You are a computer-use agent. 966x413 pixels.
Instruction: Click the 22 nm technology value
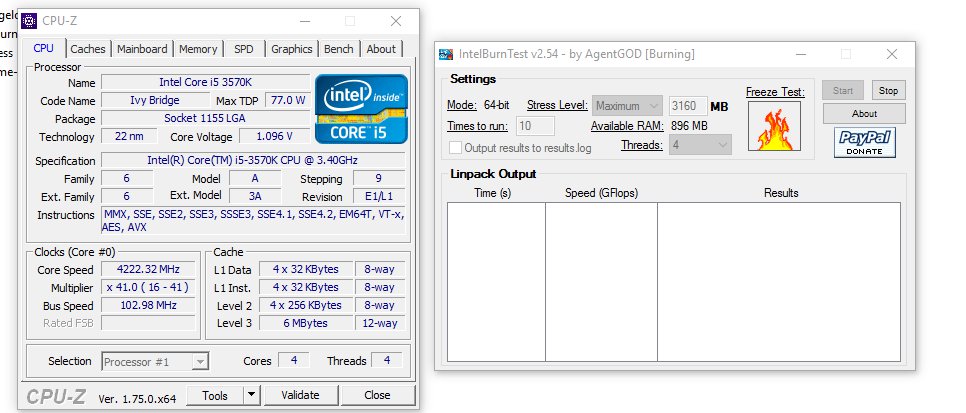point(129,136)
